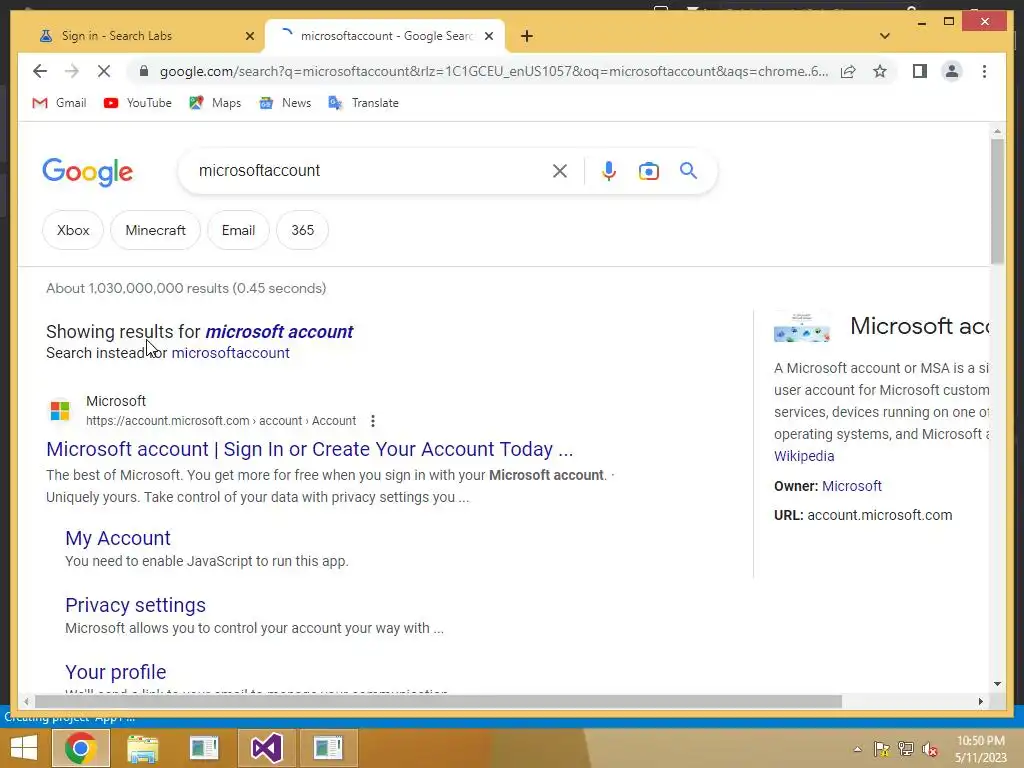Image resolution: width=1024 pixels, height=768 pixels.
Task: Open the Privacy settings sitelink
Action: (x=135, y=605)
